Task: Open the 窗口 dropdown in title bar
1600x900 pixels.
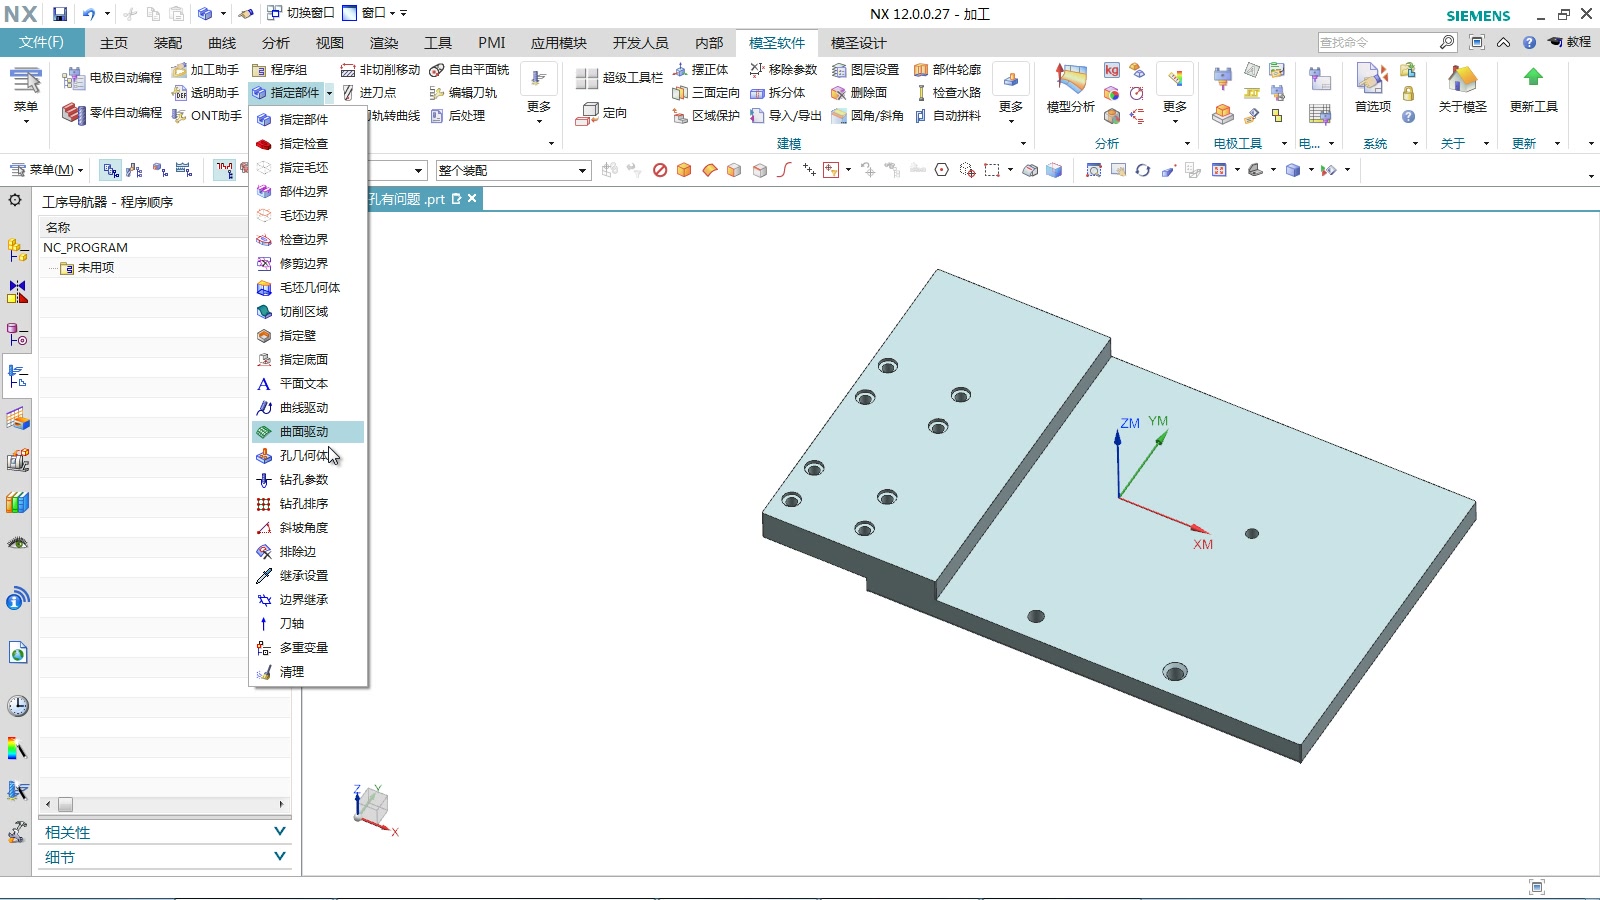Action: [x=369, y=14]
